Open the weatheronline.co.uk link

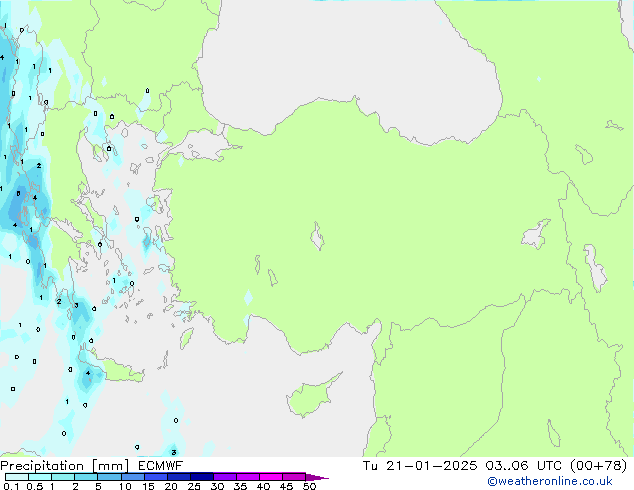click(x=550, y=481)
